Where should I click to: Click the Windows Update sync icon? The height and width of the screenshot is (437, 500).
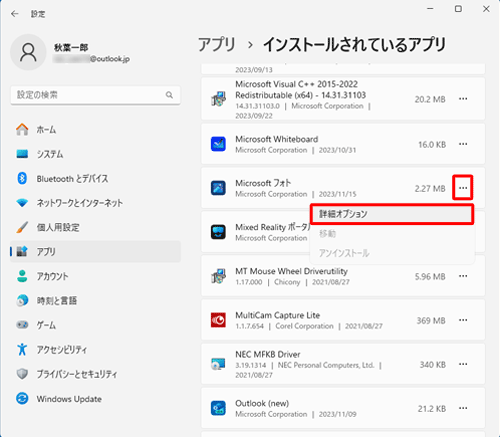(x=22, y=398)
